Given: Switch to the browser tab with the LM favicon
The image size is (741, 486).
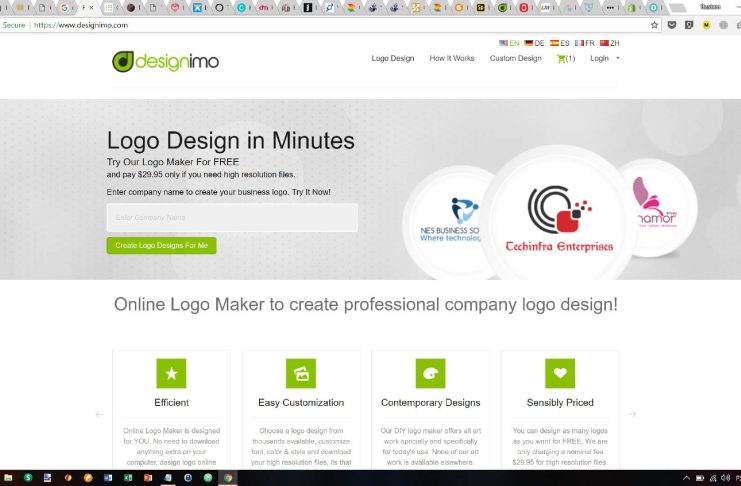Looking at the screenshot, I should (545, 8).
